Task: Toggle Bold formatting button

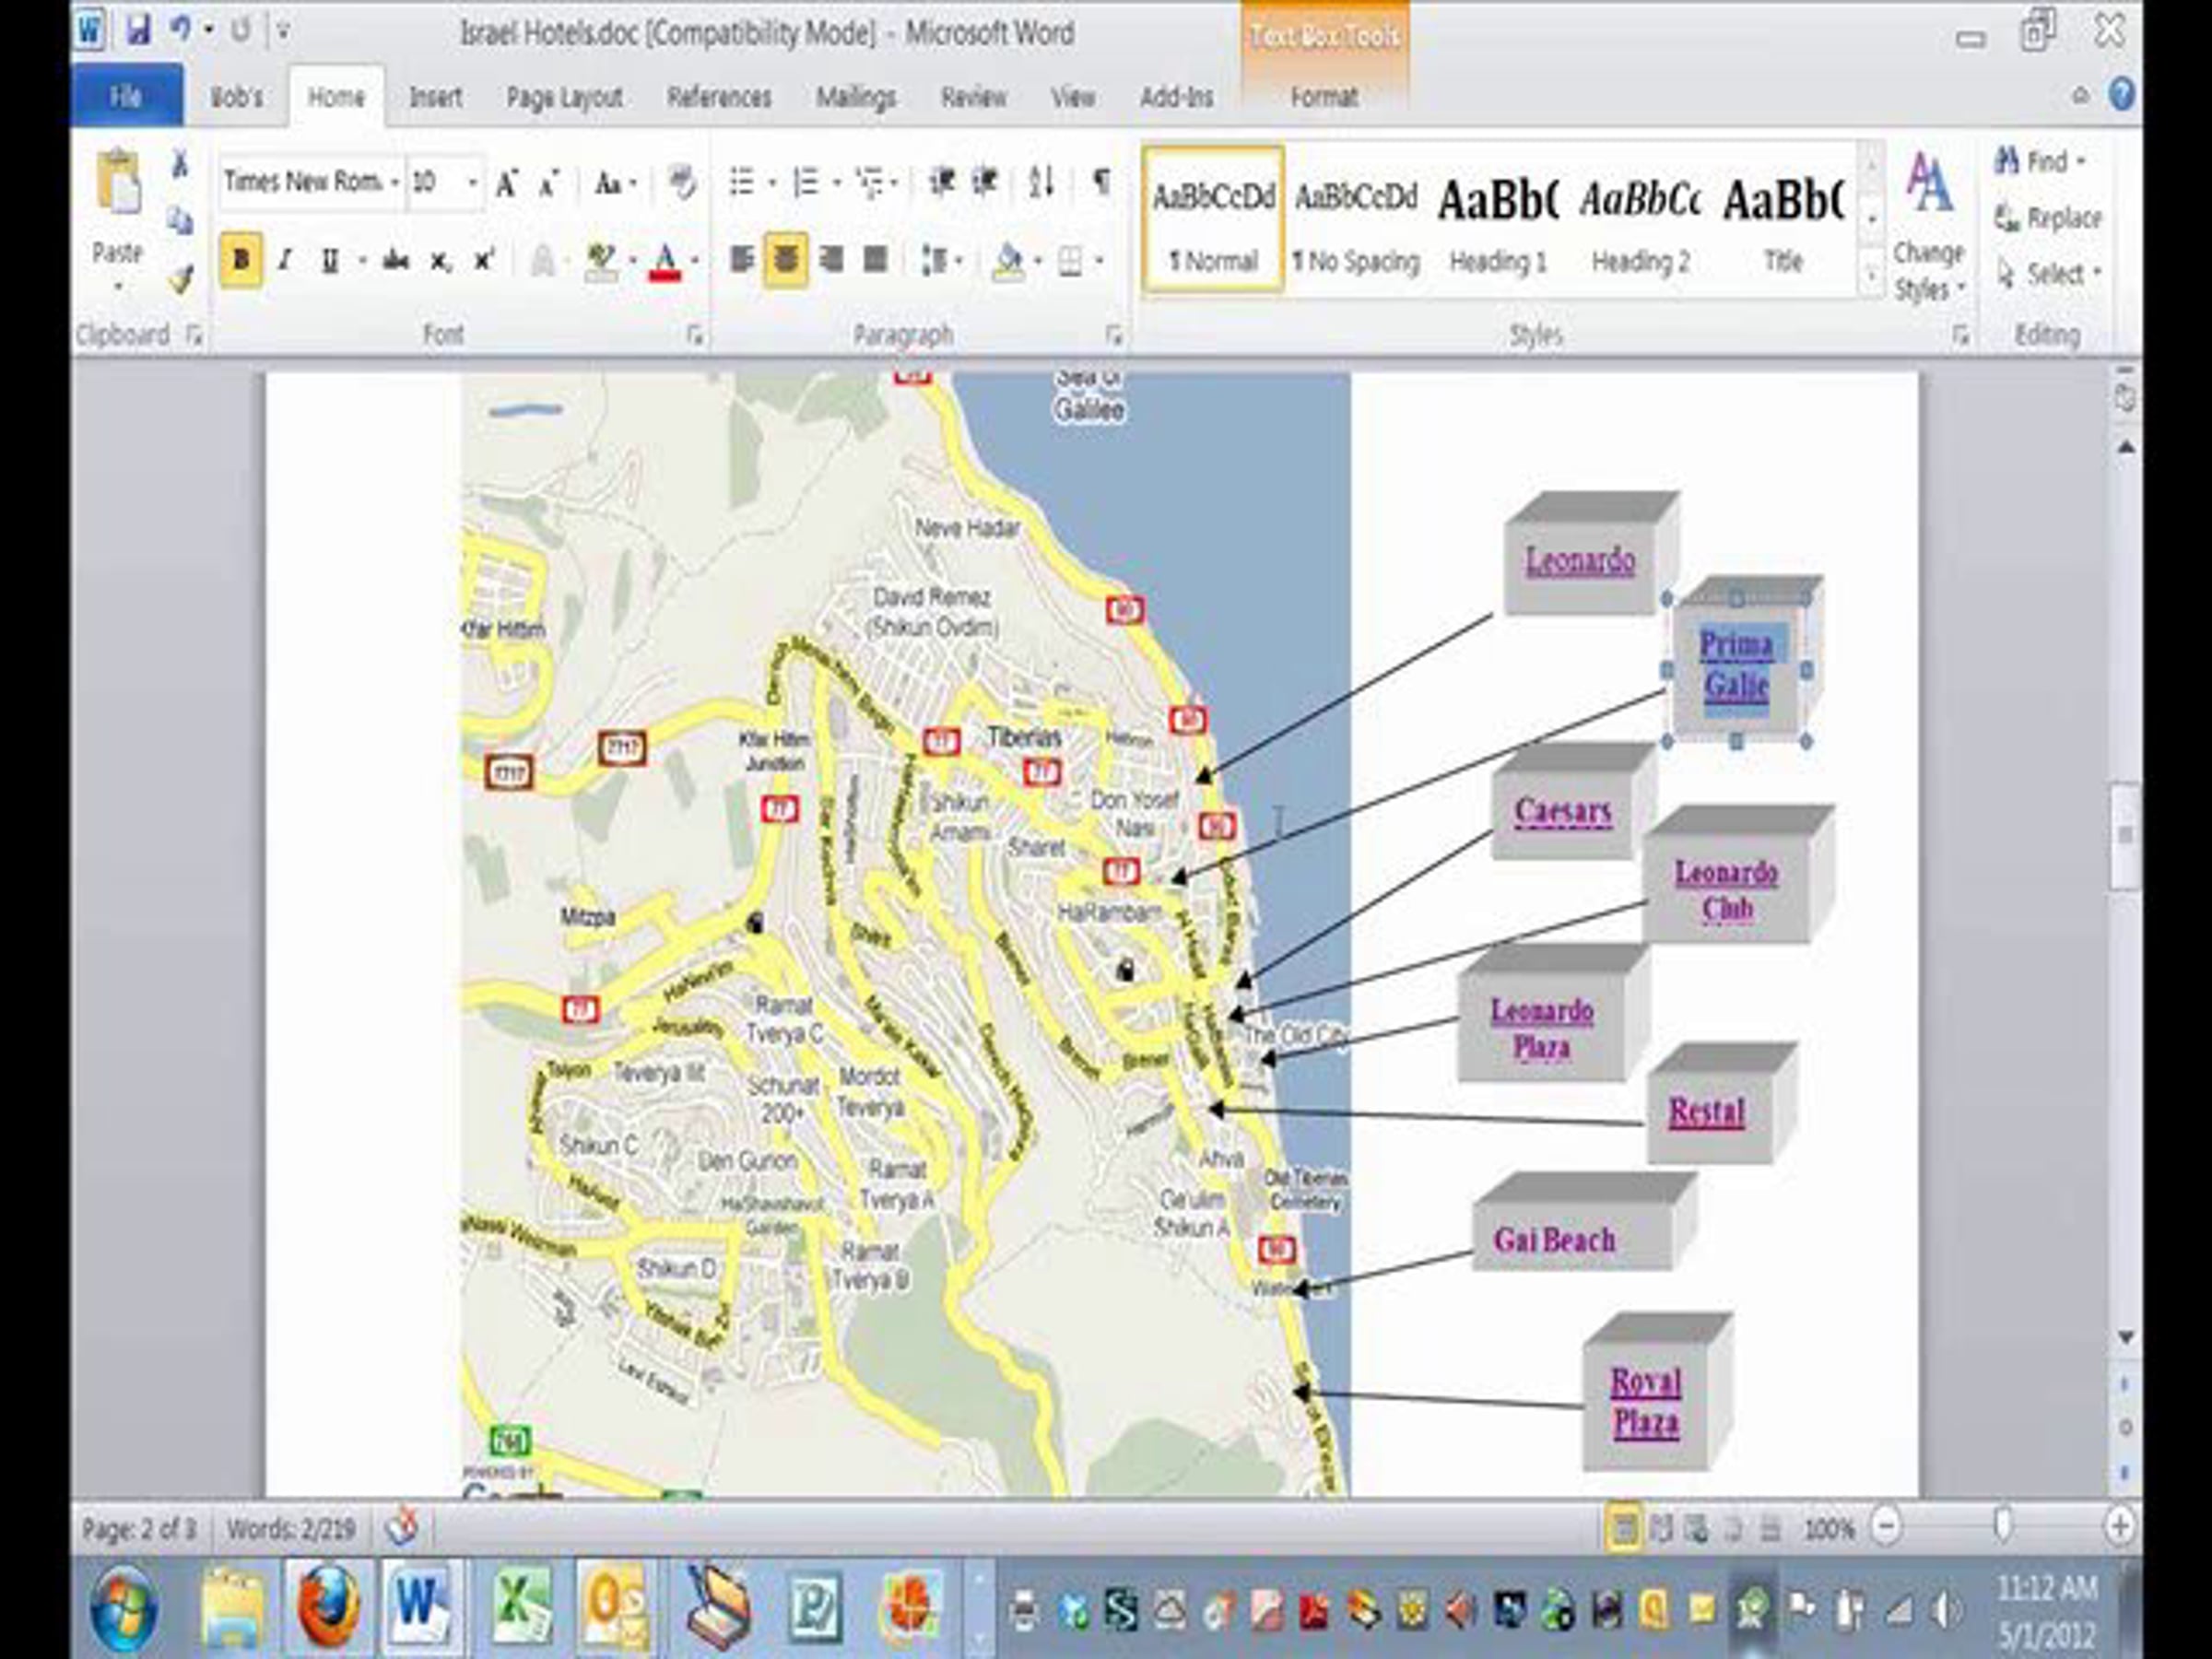Action: (x=241, y=261)
